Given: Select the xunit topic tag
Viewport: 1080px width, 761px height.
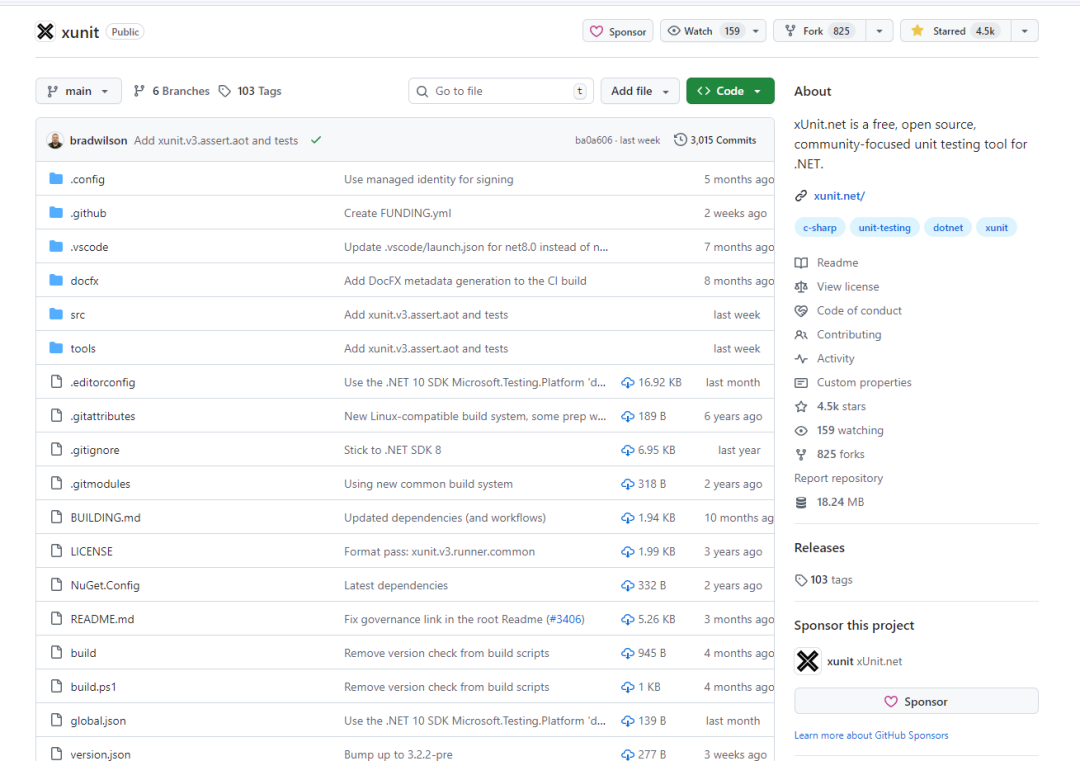Looking at the screenshot, I should point(996,227).
